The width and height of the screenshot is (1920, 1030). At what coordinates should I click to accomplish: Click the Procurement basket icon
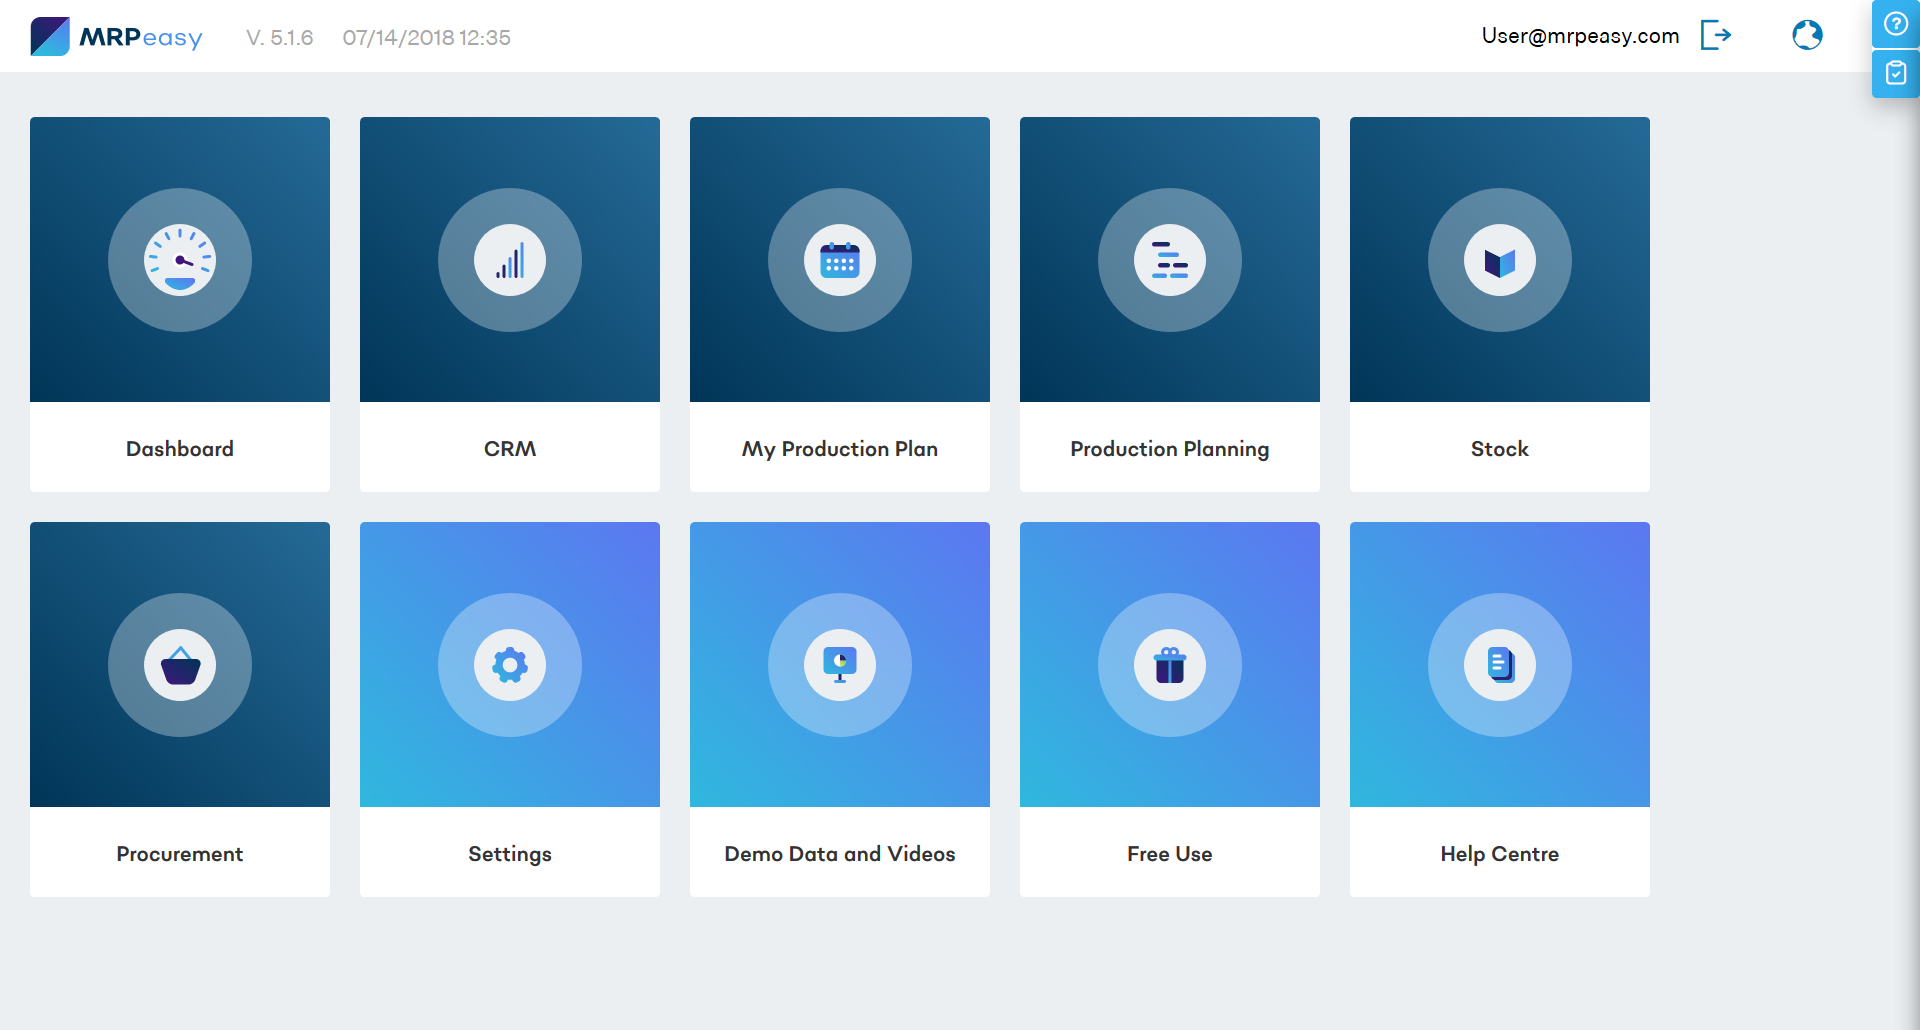[180, 665]
